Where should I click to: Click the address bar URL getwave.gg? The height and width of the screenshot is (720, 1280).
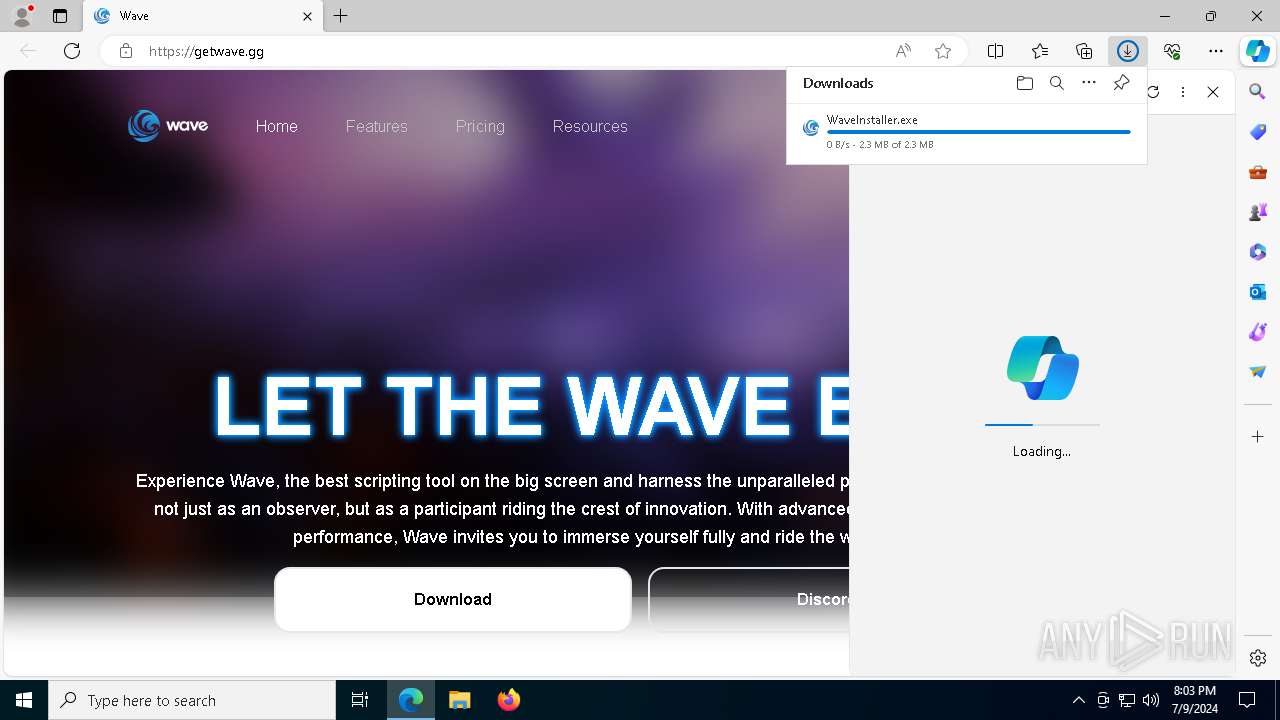206,51
